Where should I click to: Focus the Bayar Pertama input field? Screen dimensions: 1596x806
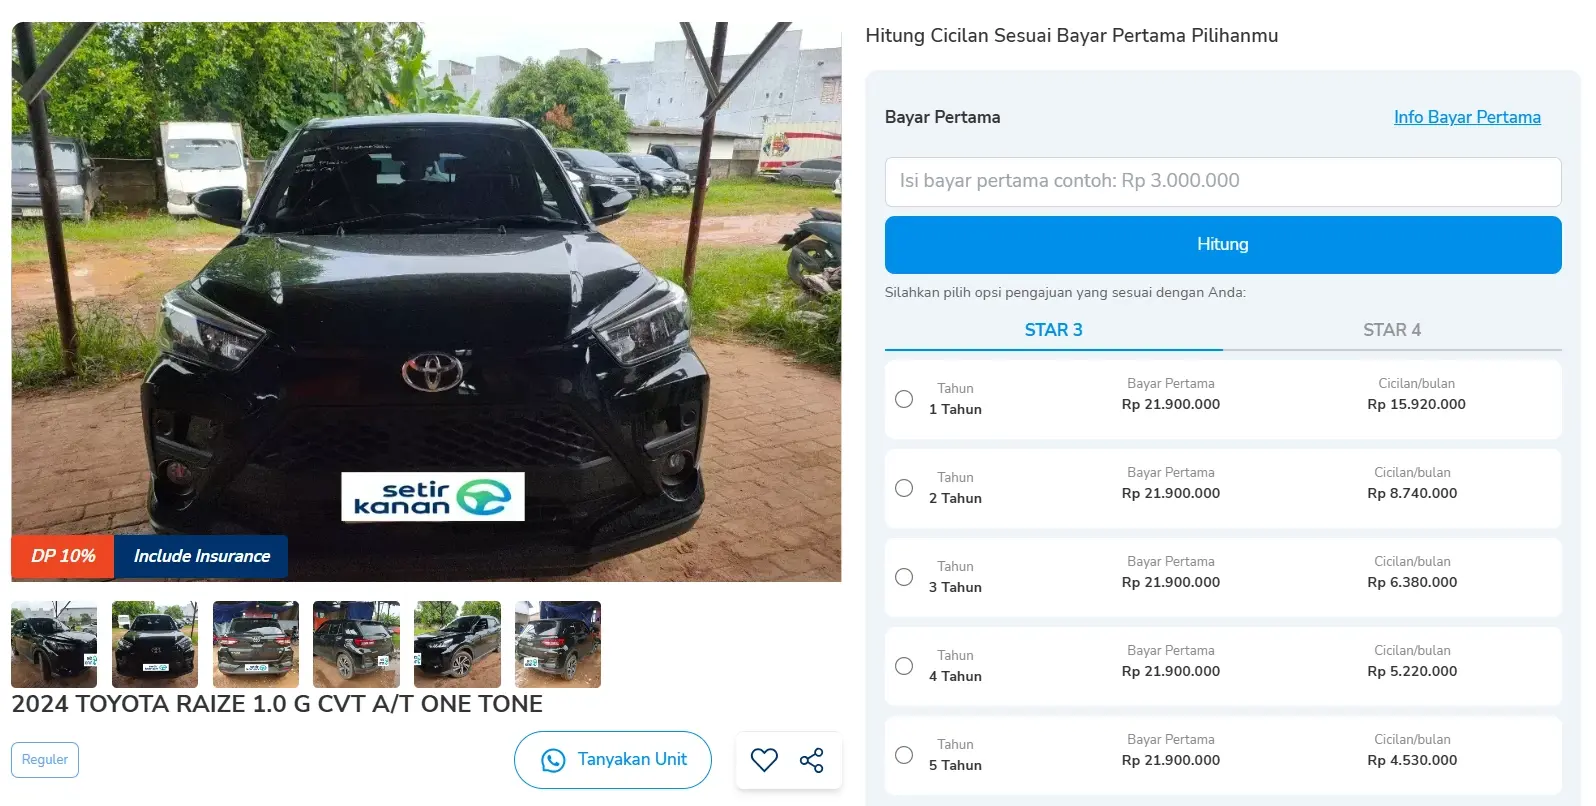[1222, 181]
